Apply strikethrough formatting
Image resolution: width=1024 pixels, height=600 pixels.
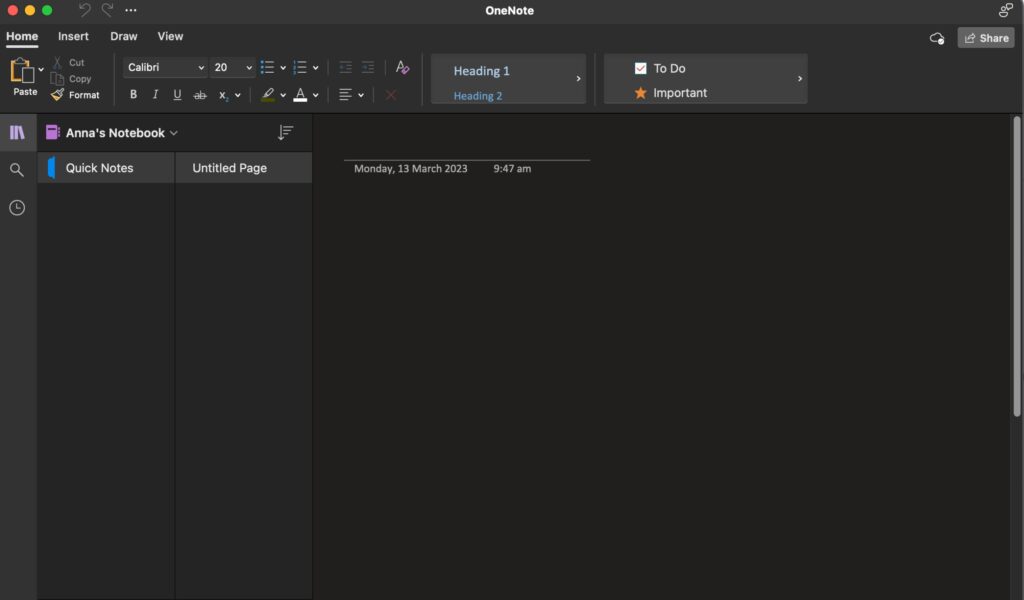(200, 95)
